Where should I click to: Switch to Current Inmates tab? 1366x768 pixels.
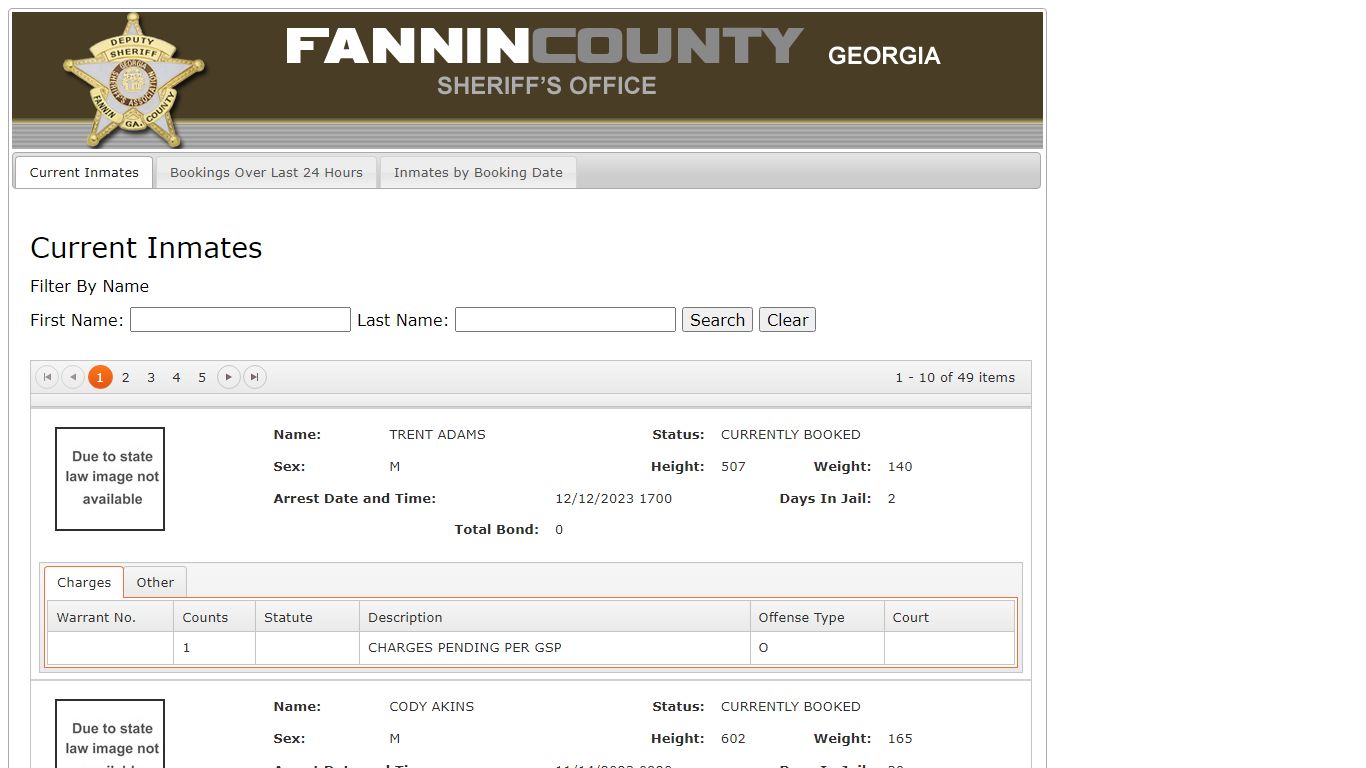tap(84, 172)
